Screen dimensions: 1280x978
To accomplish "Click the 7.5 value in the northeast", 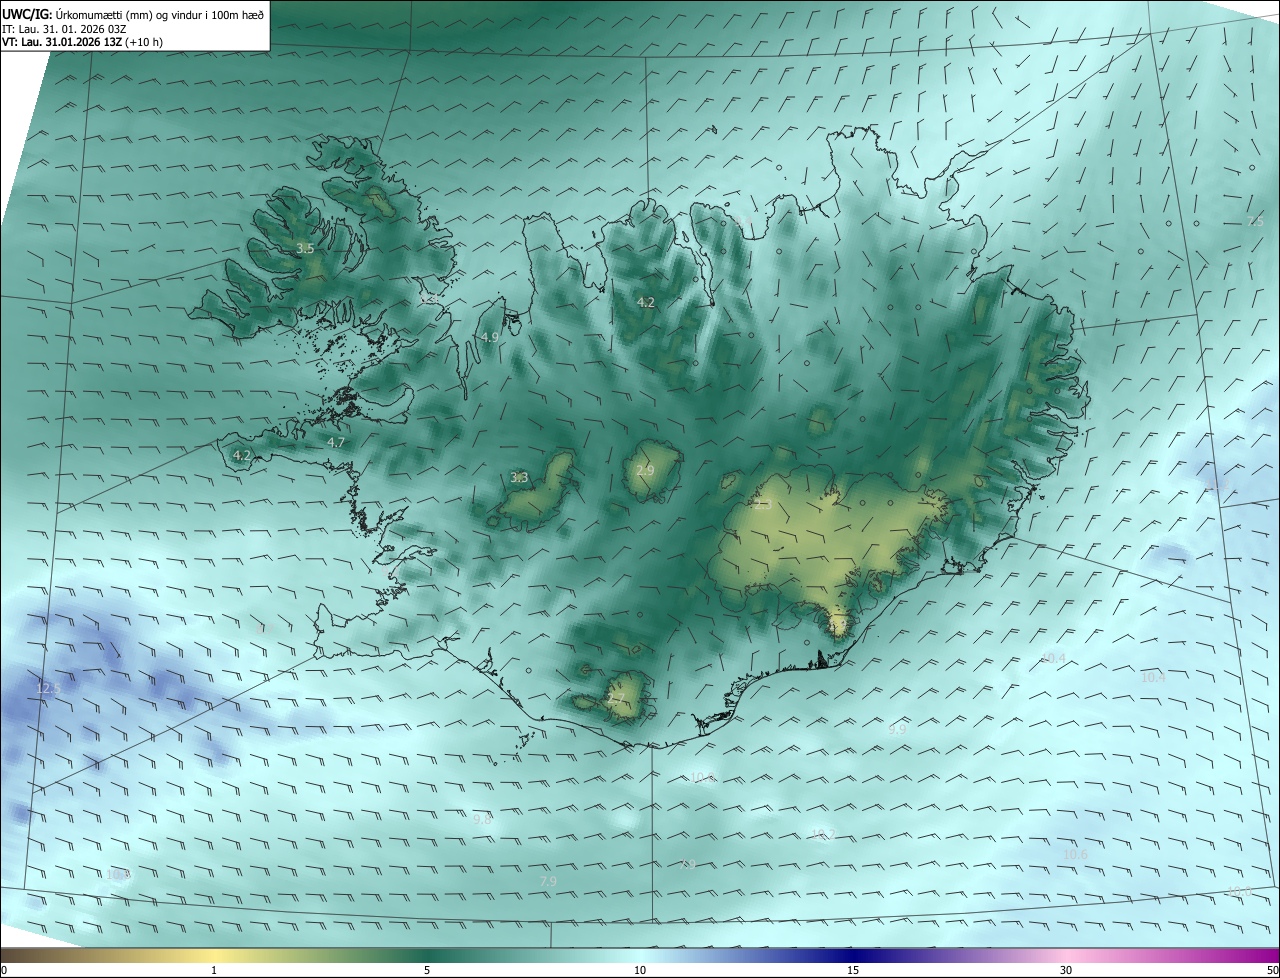I will tap(1255, 222).
